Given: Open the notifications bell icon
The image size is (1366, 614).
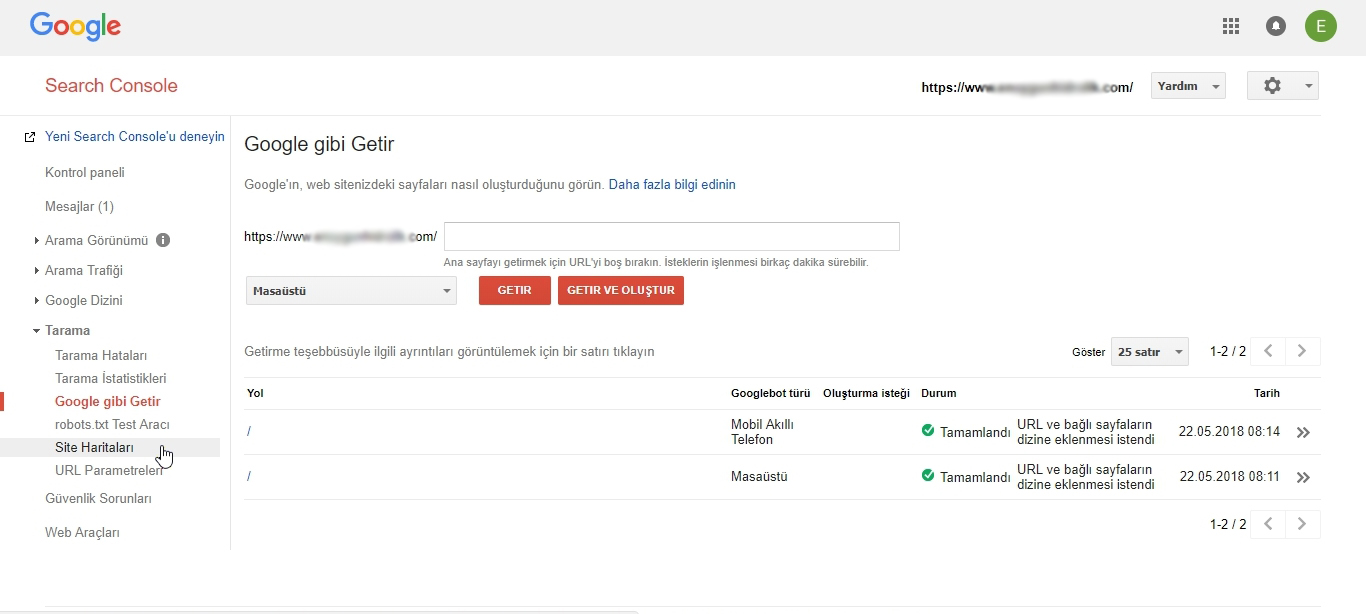Looking at the screenshot, I should tap(1276, 27).
